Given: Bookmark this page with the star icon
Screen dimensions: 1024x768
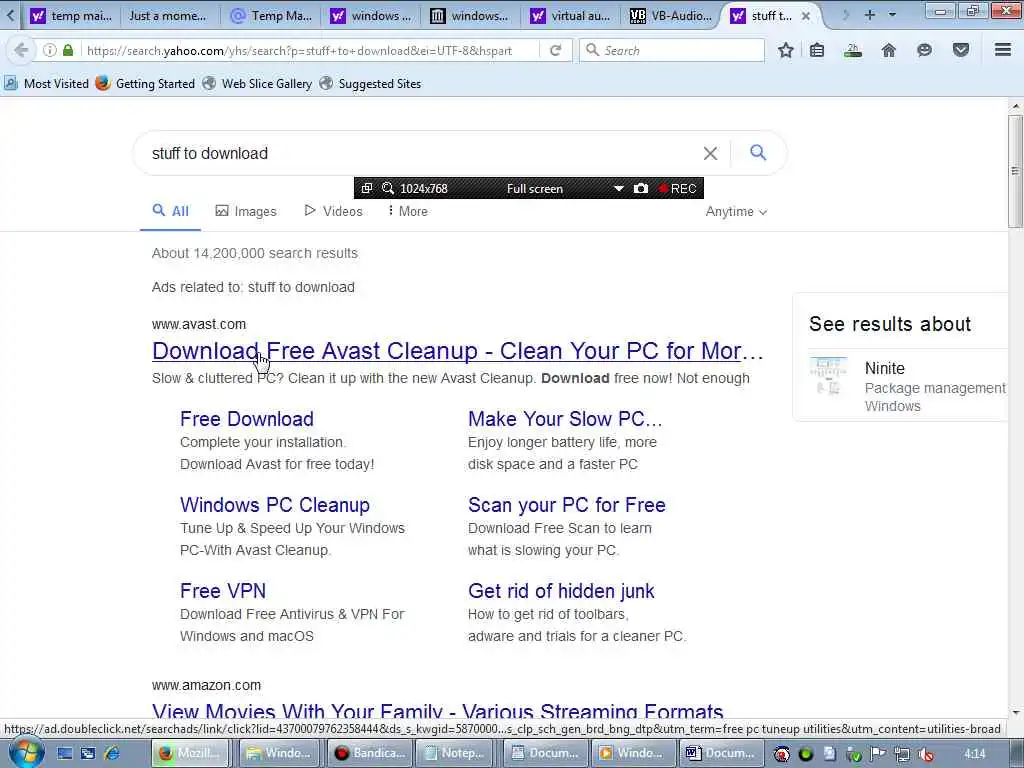Looking at the screenshot, I should [x=786, y=50].
